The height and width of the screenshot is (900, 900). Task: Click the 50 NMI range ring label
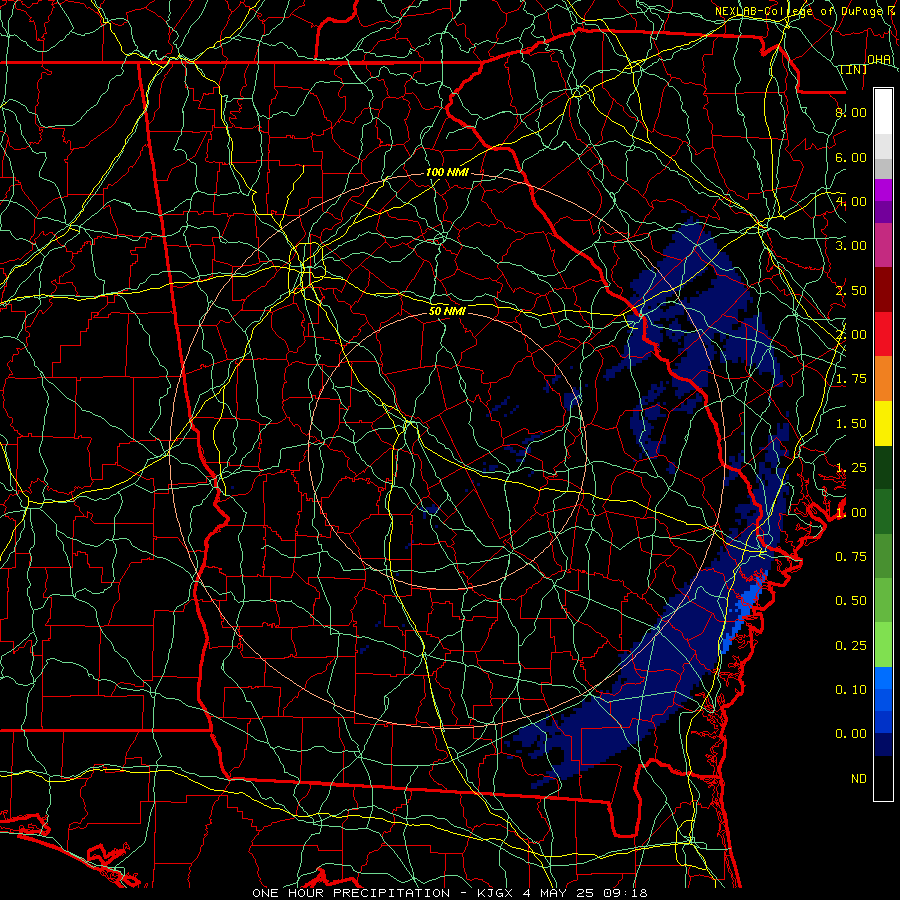[x=447, y=311]
